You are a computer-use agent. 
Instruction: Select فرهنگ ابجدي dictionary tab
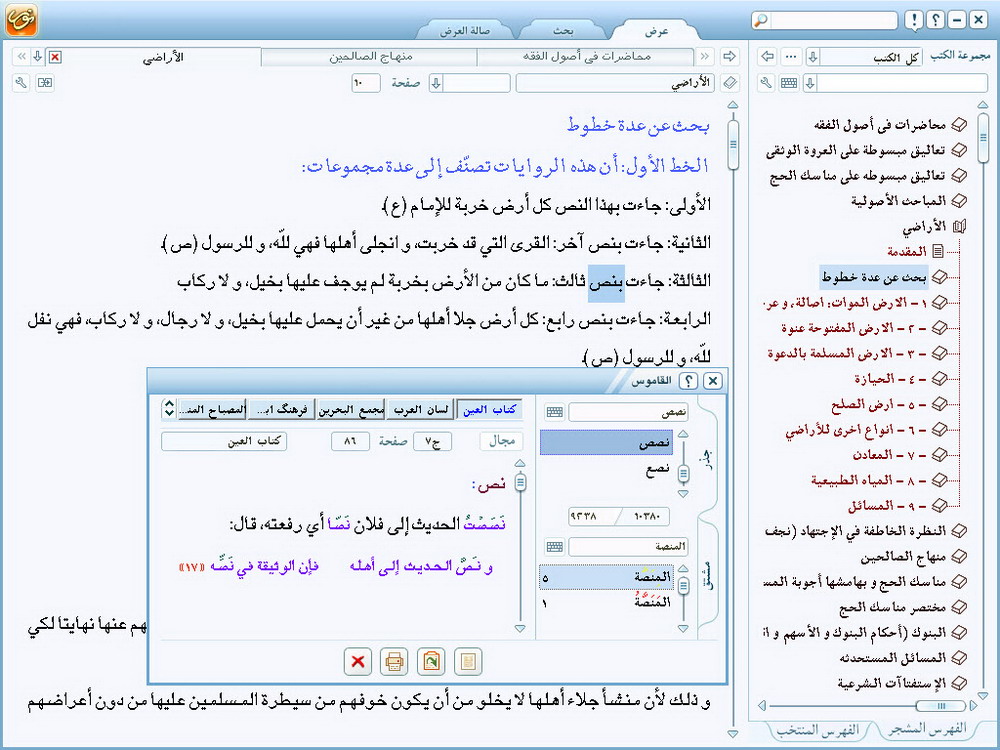[281, 409]
